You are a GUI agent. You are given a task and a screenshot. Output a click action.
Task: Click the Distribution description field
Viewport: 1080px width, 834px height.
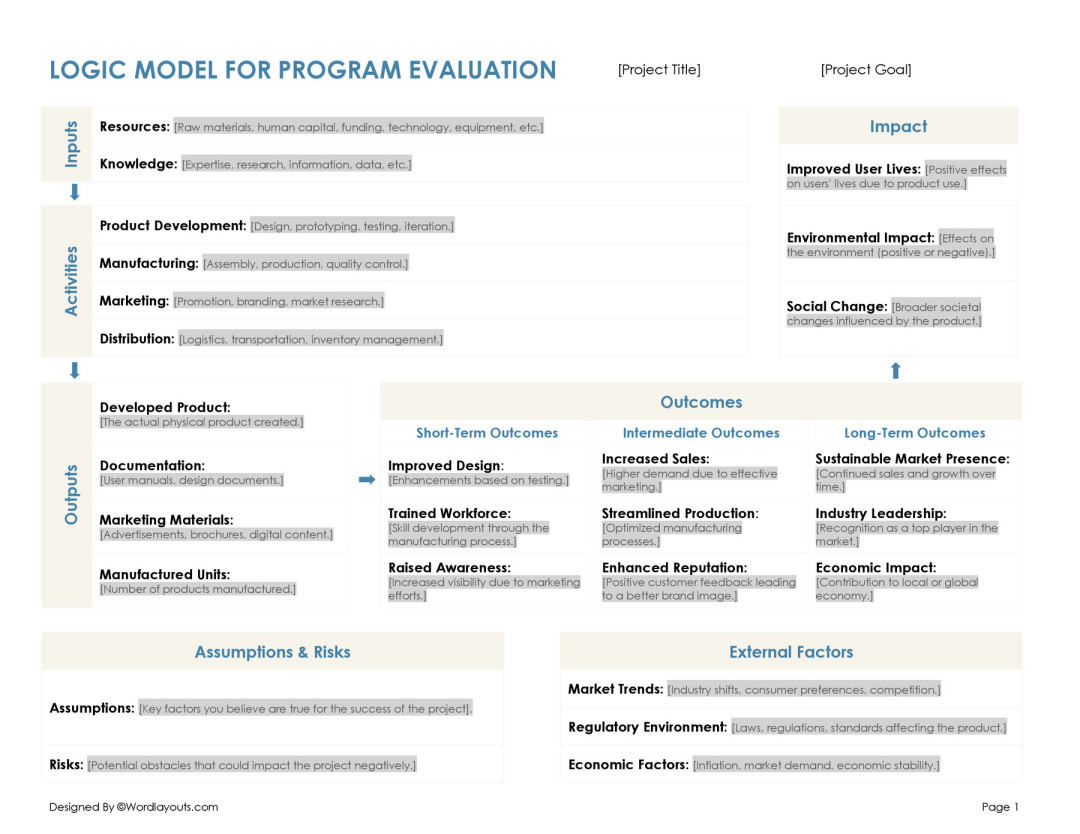(310, 340)
